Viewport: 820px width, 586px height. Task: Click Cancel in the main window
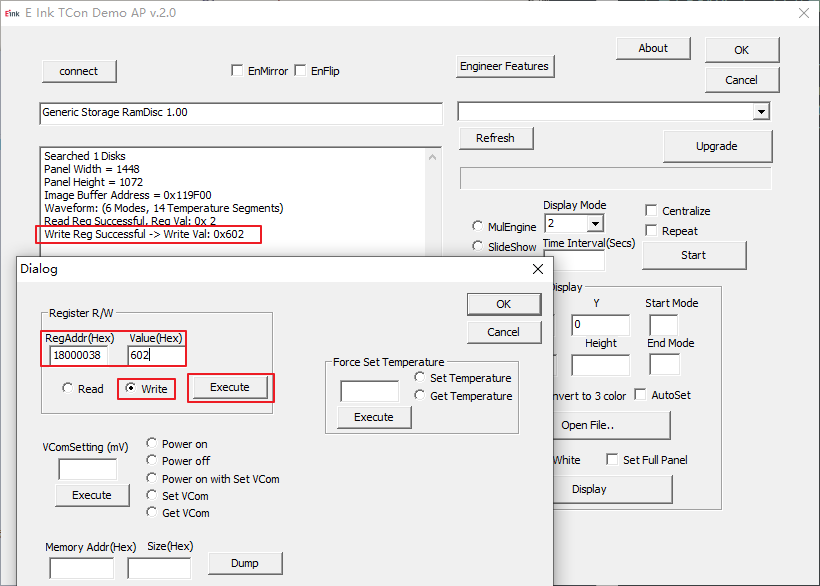click(742, 80)
